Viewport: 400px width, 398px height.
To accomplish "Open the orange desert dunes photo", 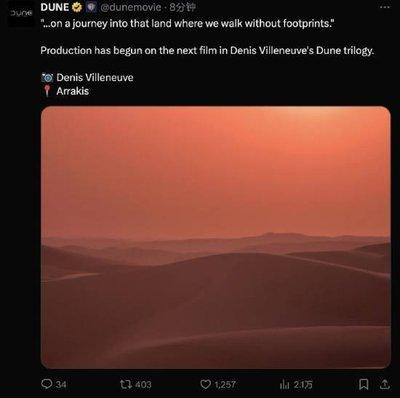I will click(x=216, y=237).
